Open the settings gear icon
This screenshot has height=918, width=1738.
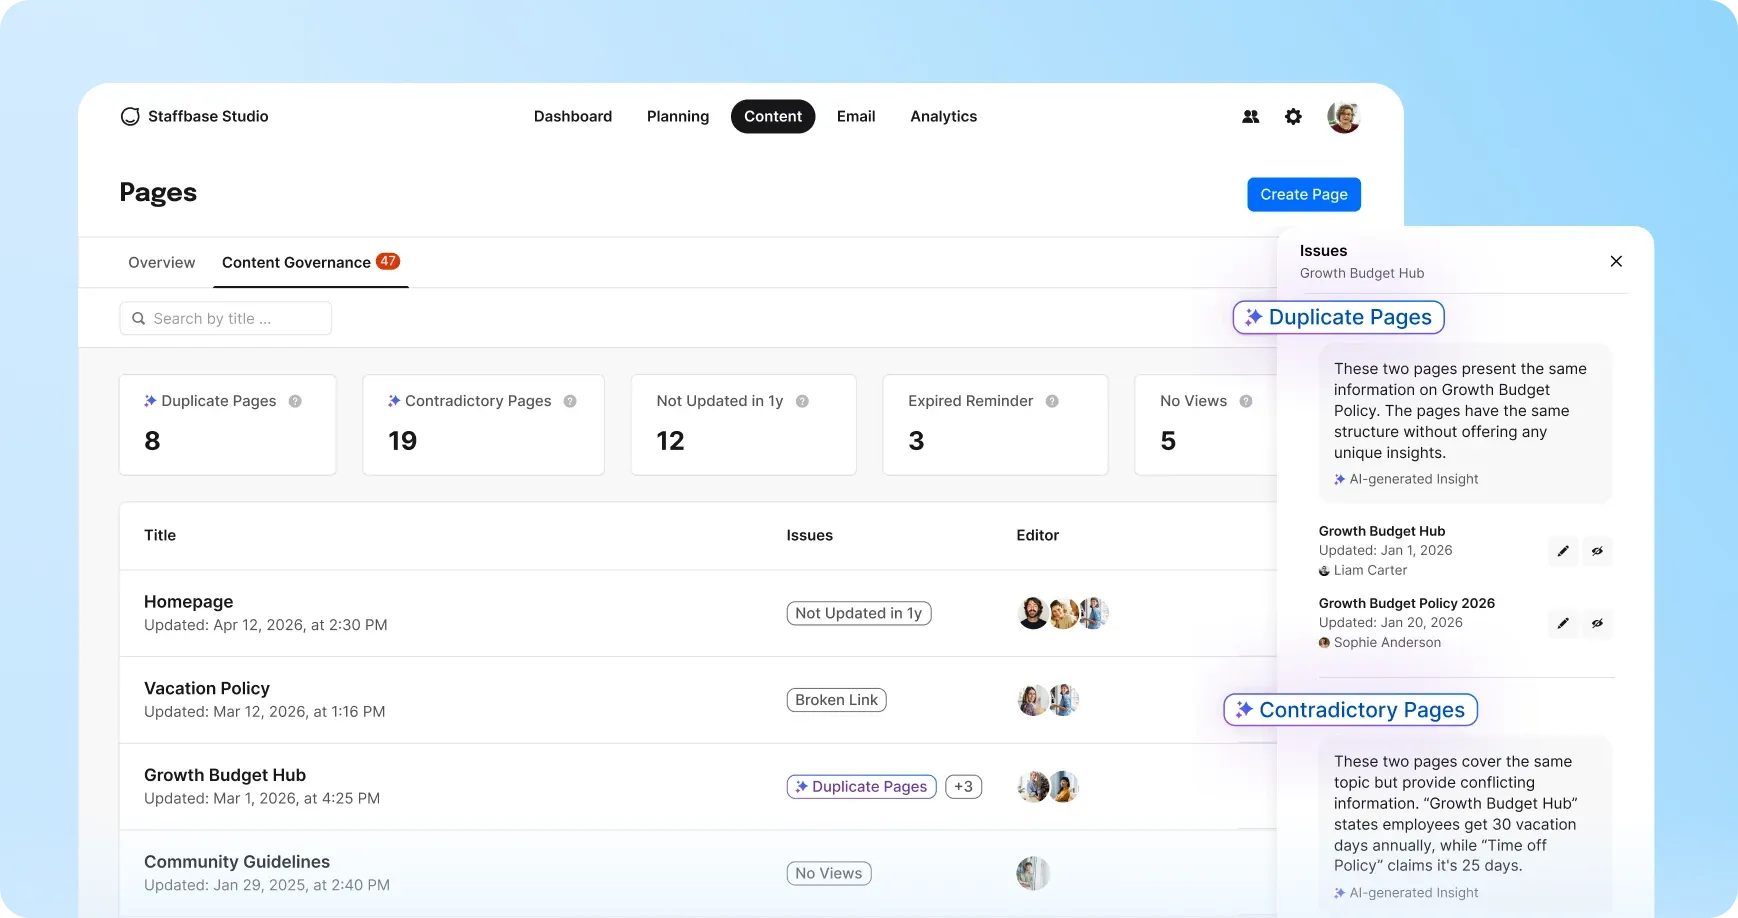coord(1293,117)
